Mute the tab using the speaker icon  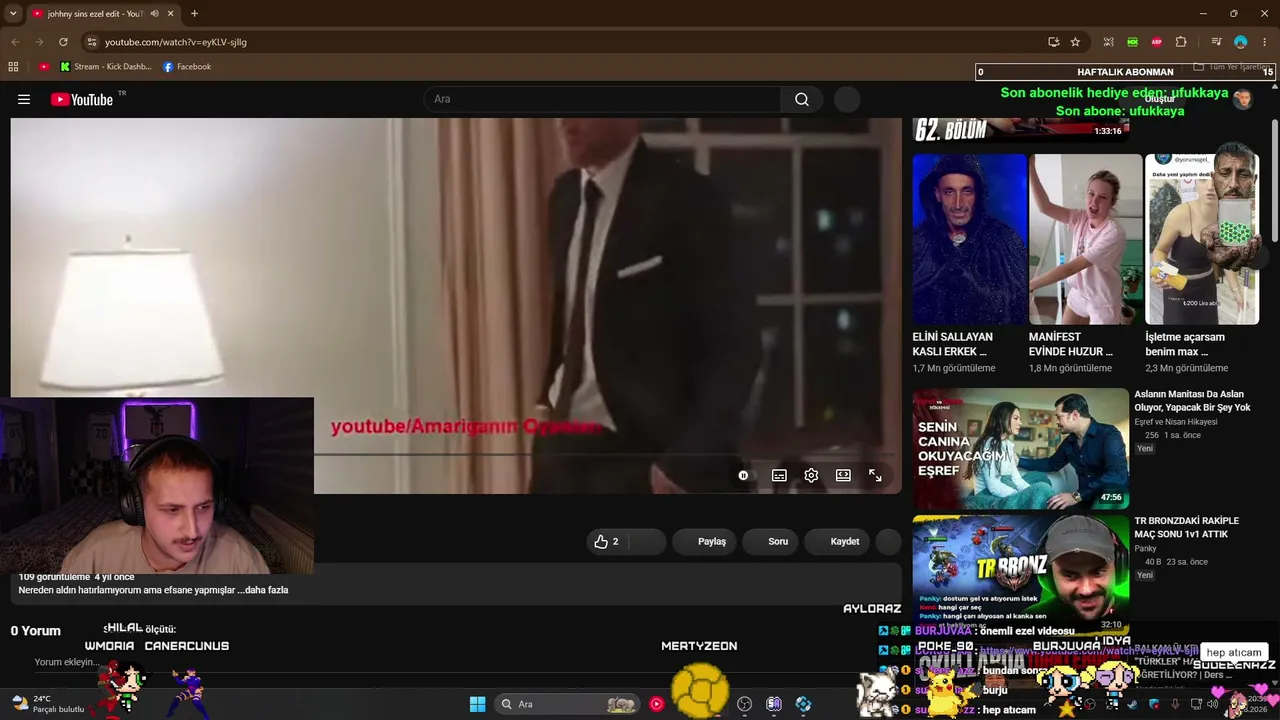154,14
